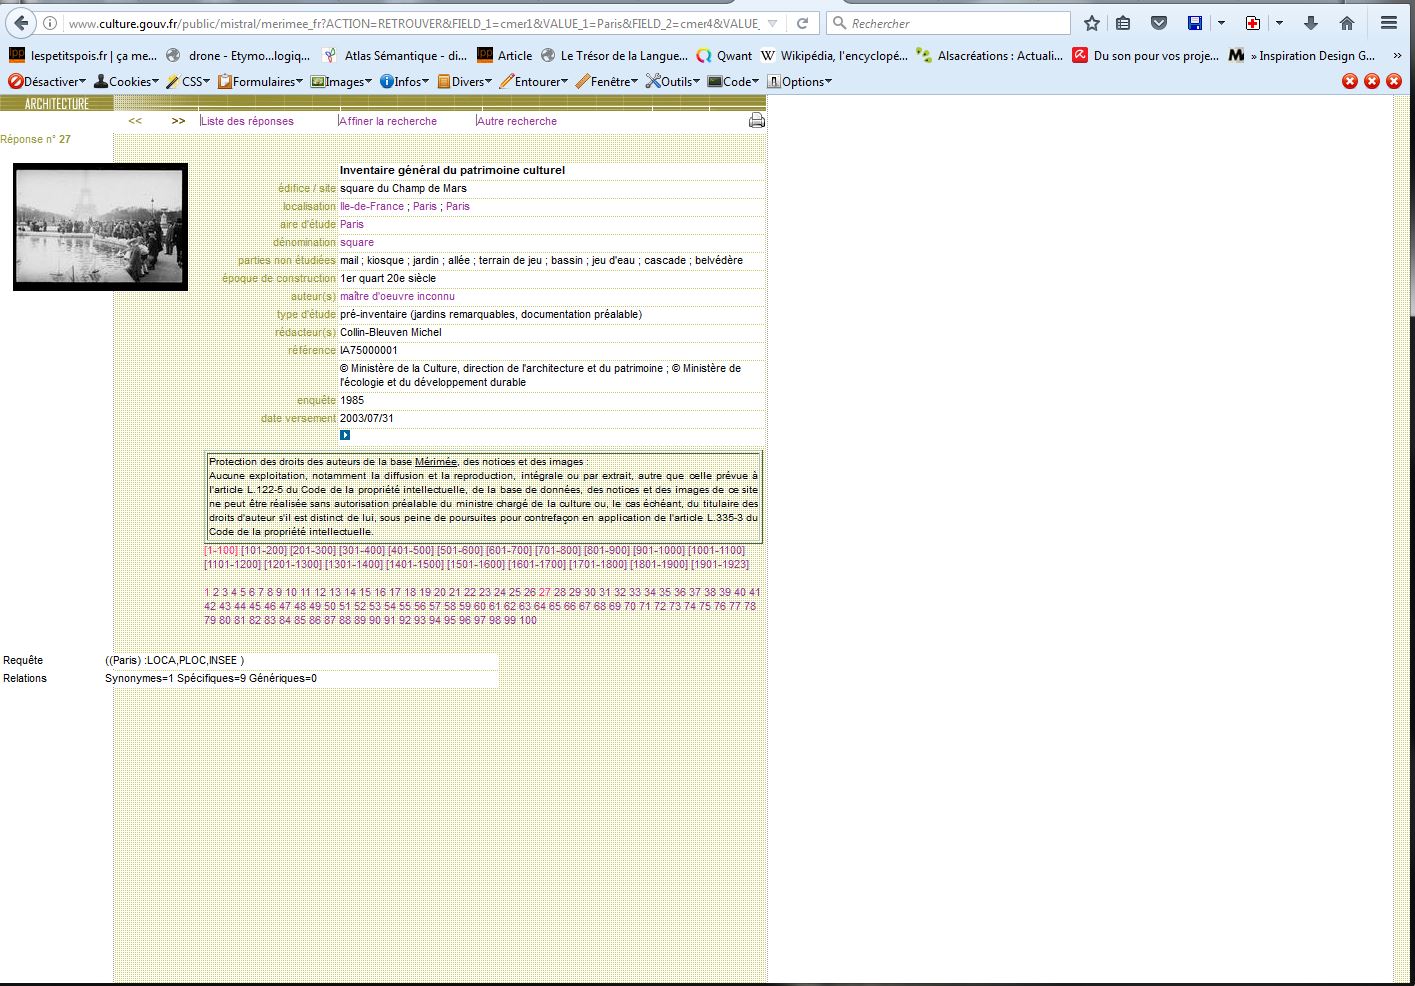Open the downloads arrow icon
The height and width of the screenshot is (986, 1415).
[x=1311, y=23]
